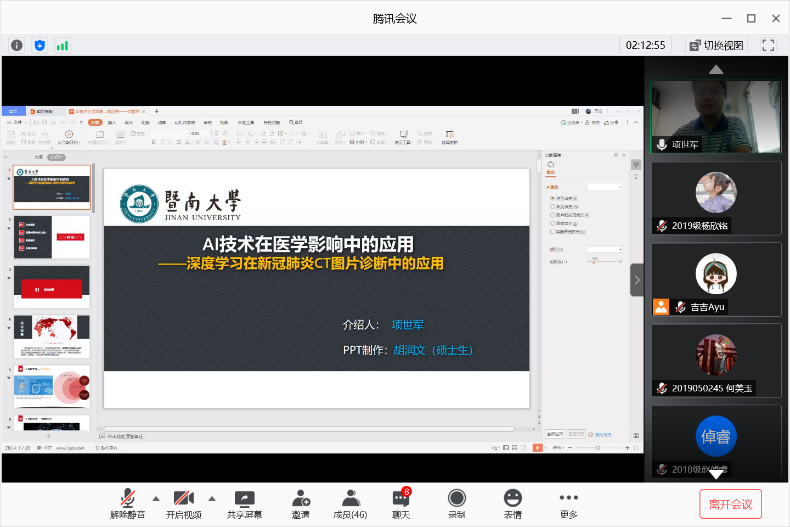Show the members list (46)

(x=350, y=503)
